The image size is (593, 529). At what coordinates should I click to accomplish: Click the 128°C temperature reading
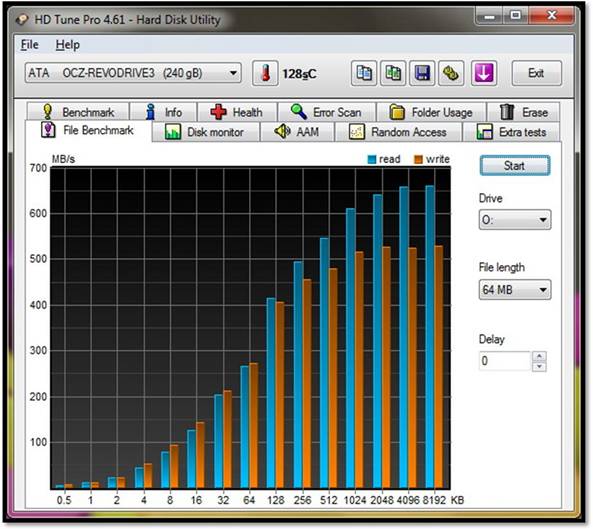pyautogui.click(x=299, y=74)
